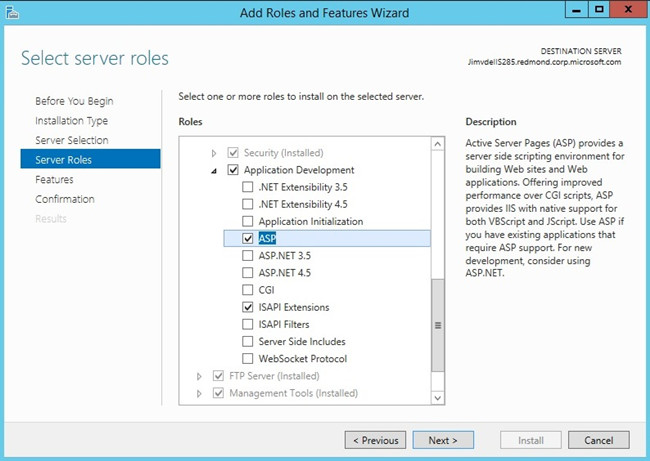
Task: Click the wizard icon in title bar
Action: (x=12, y=12)
